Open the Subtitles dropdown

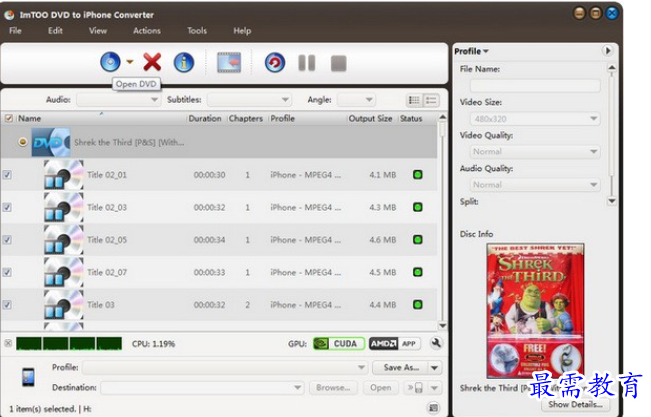coord(249,100)
